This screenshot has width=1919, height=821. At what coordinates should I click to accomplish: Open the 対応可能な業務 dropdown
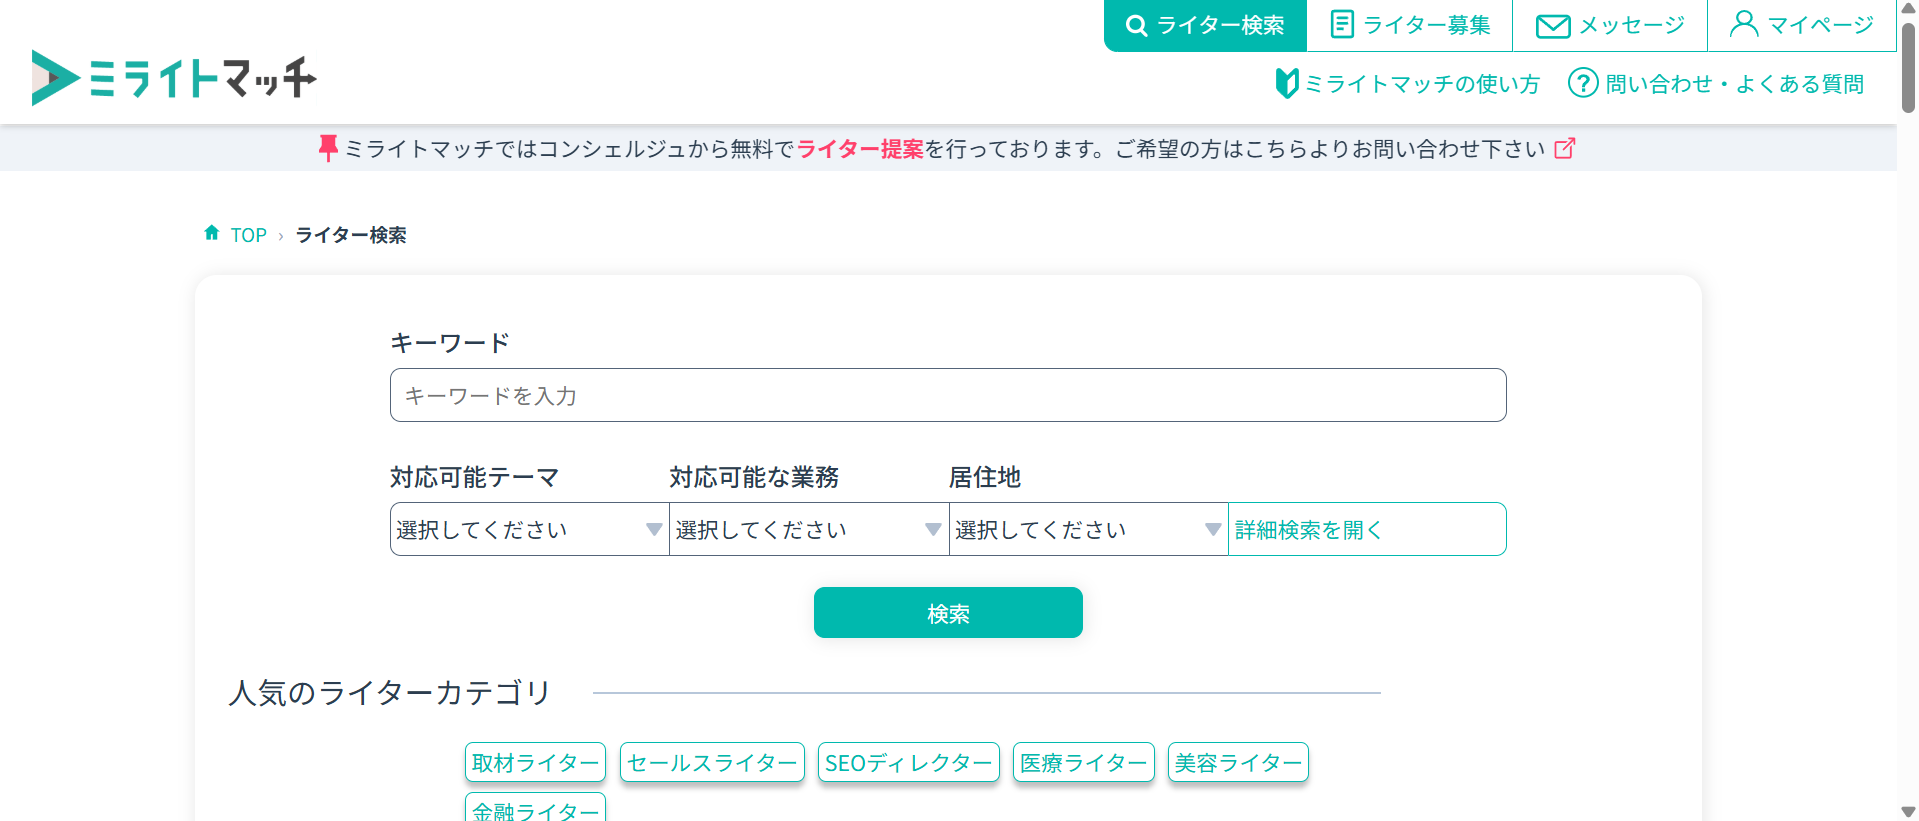(x=808, y=529)
